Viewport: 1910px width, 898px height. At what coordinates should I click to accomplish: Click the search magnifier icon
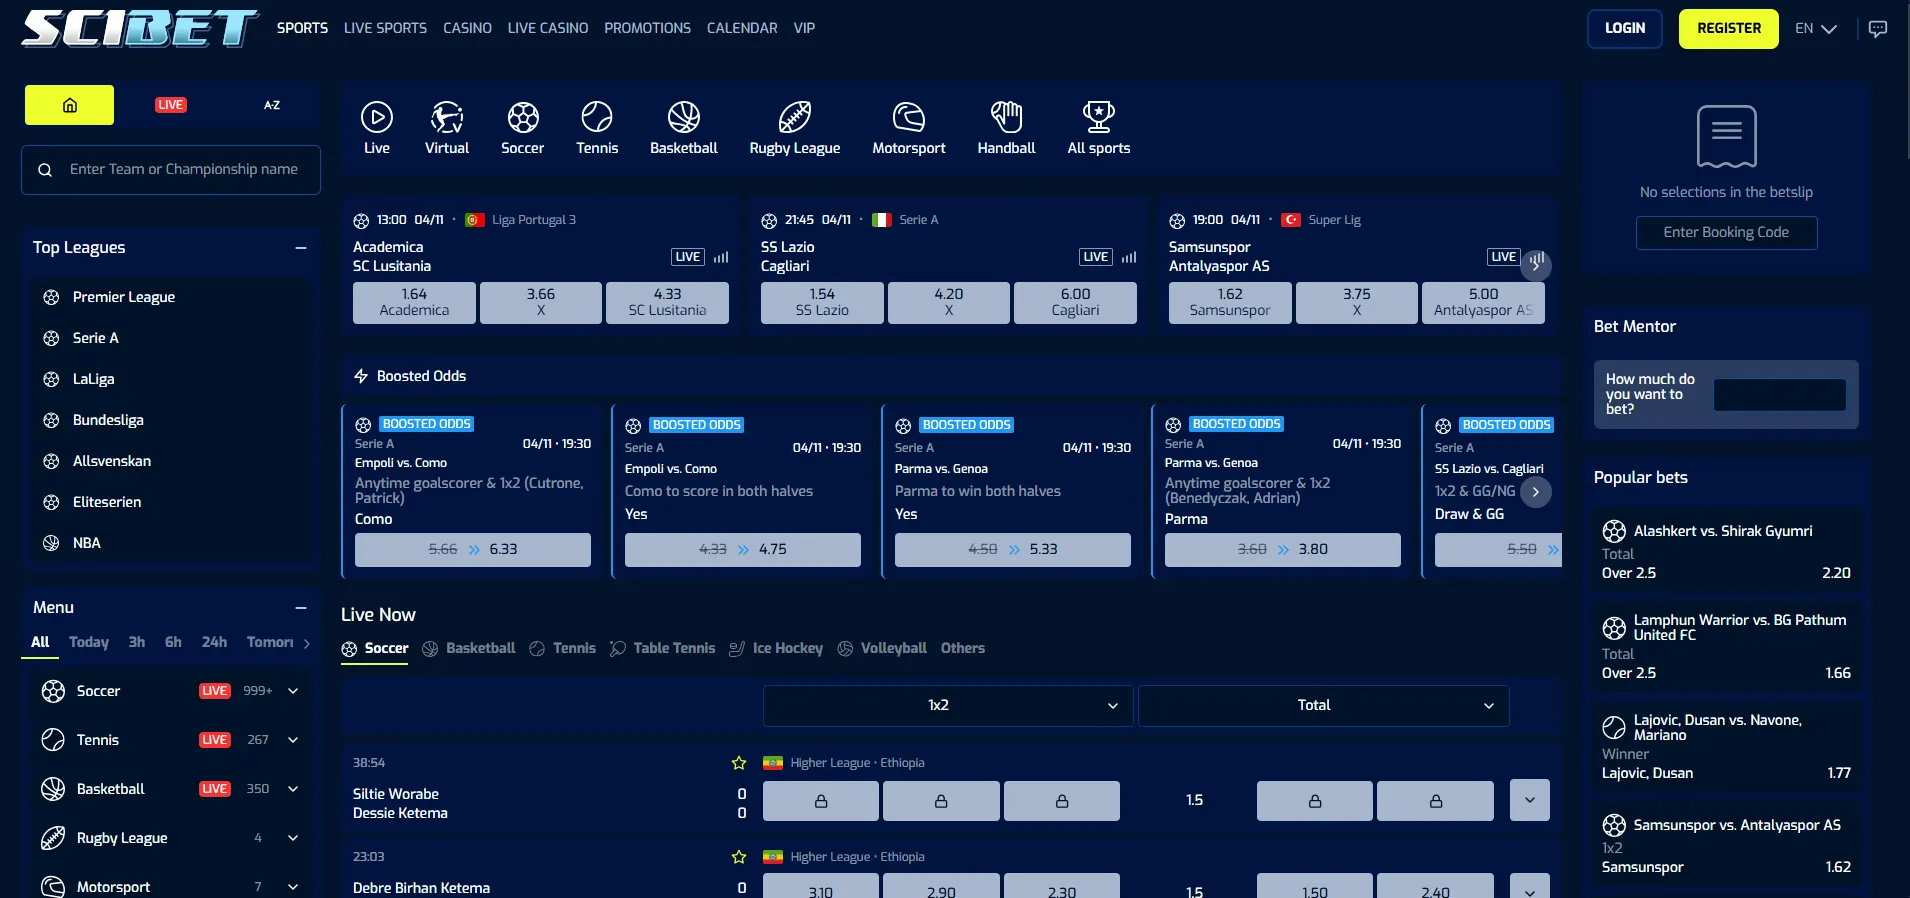pos(45,170)
